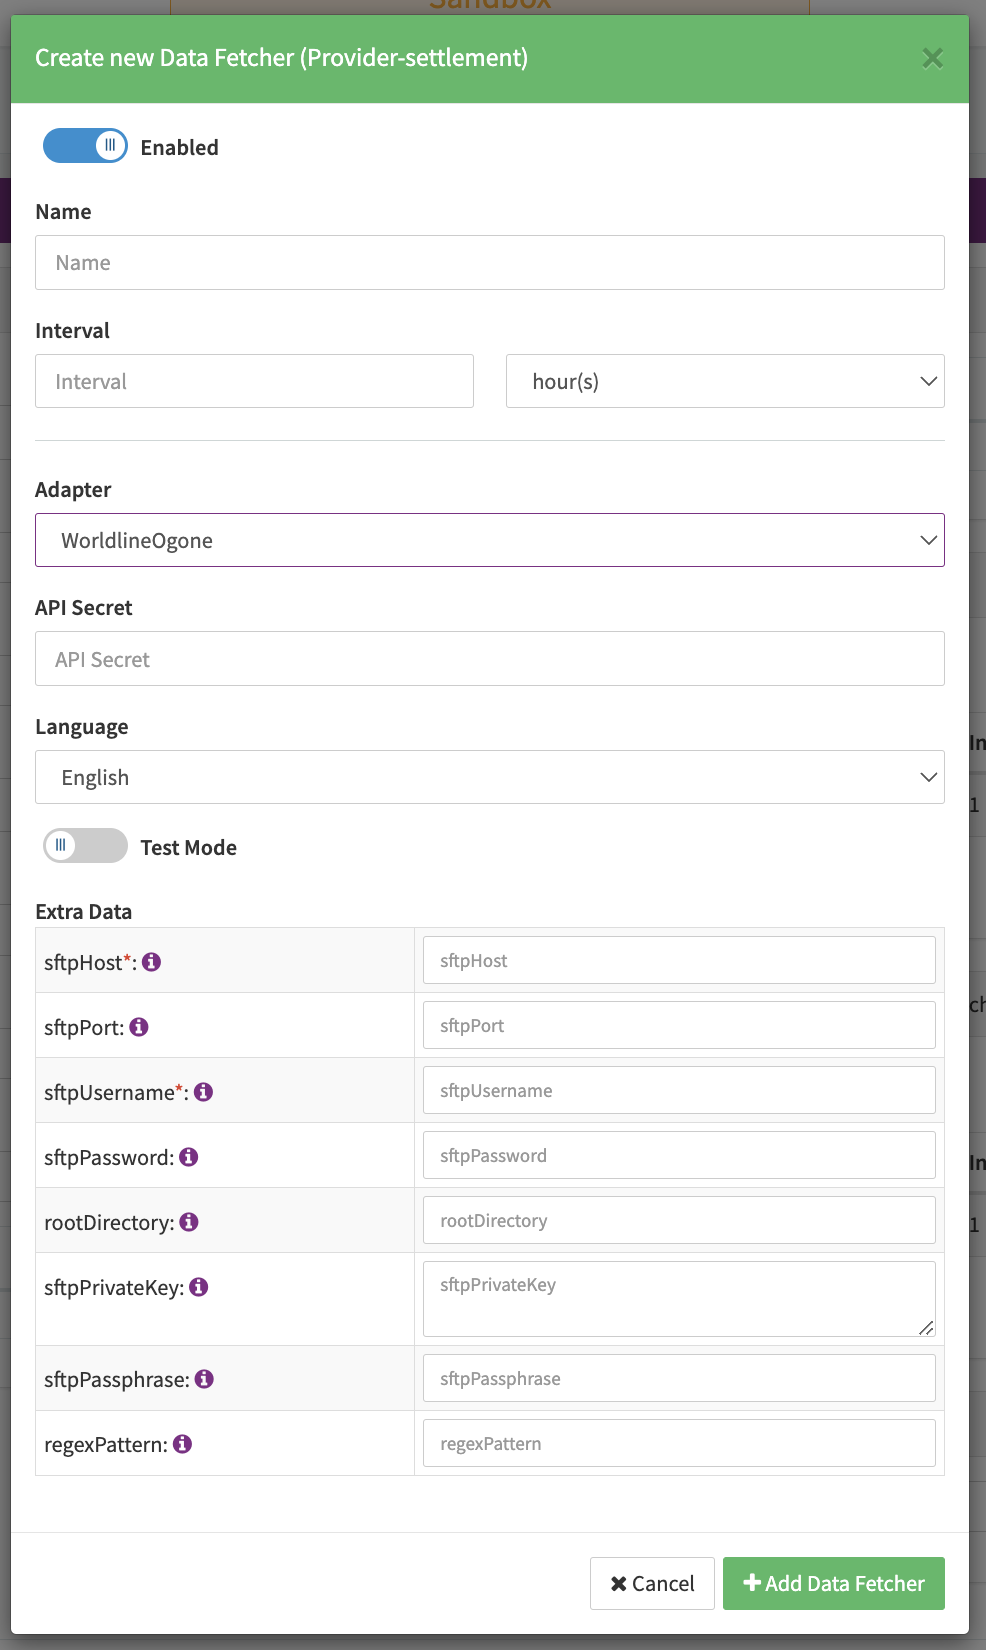Click the sftpPrivateKey text area
Viewport: 986px width, 1650px height.
pyautogui.click(x=678, y=1298)
